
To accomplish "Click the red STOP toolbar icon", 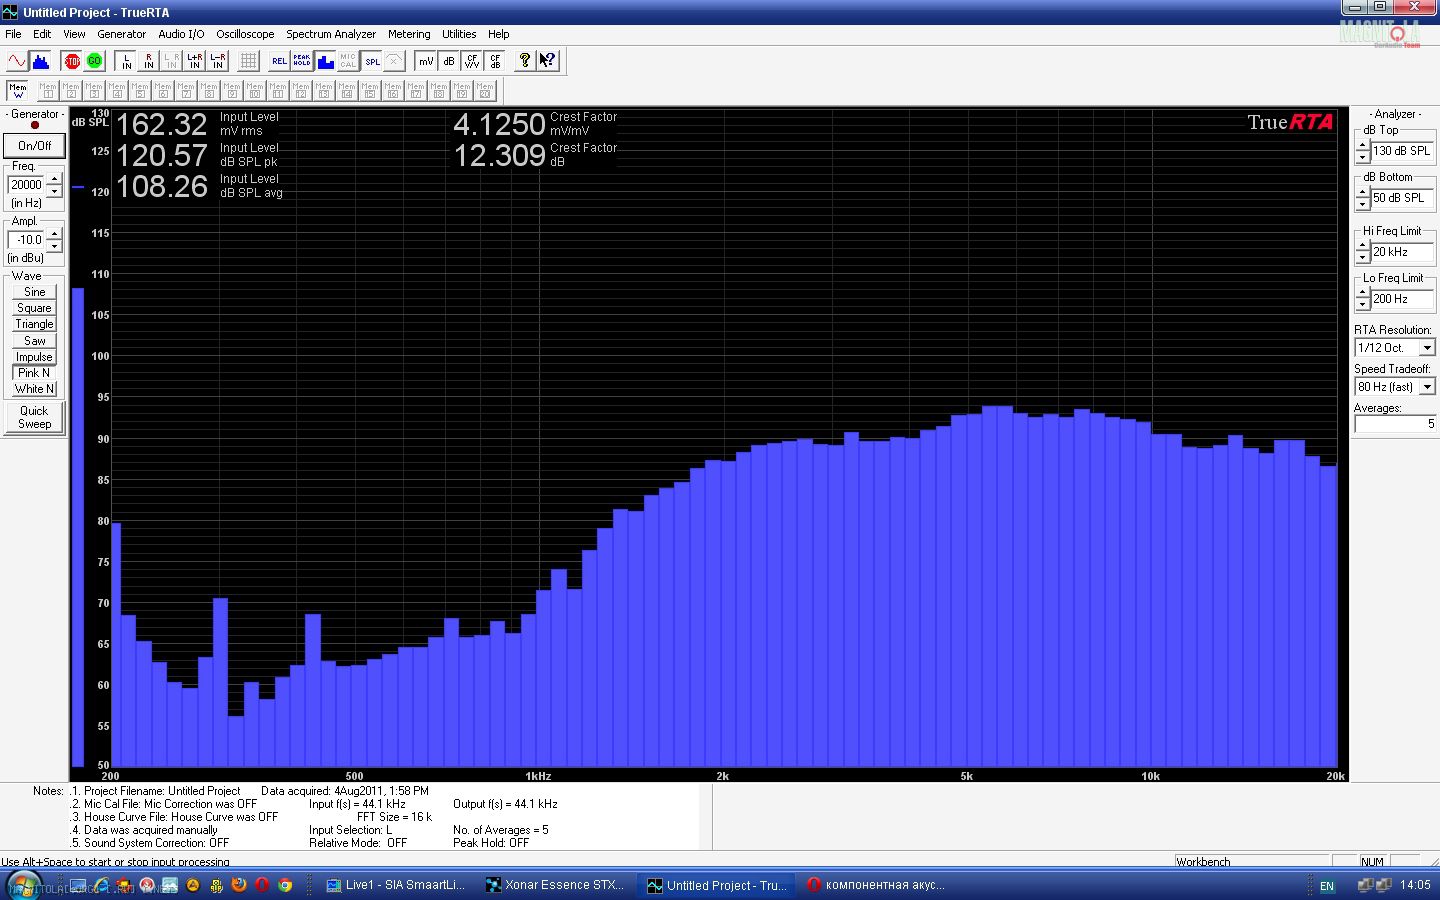I will pyautogui.click(x=72, y=61).
